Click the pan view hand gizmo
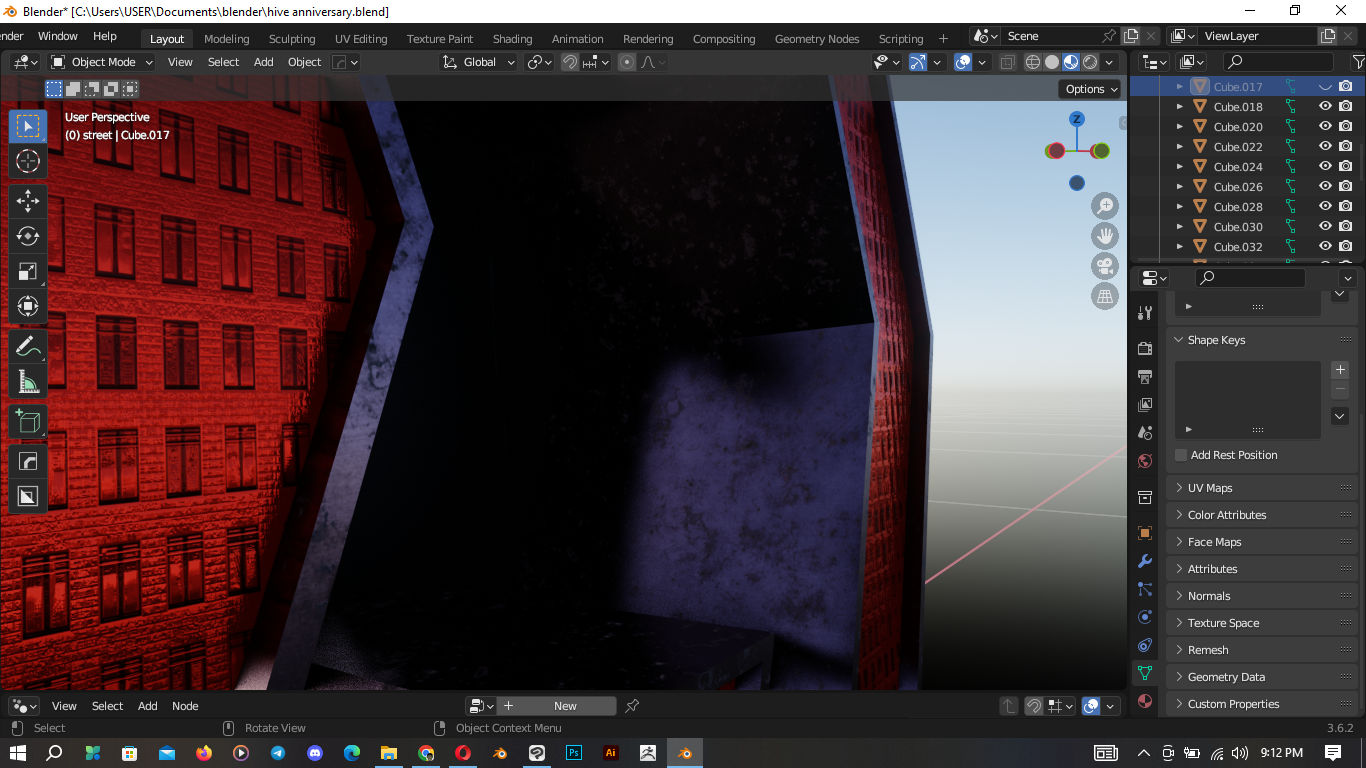Viewport: 1366px width, 768px height. (1105, 237)
